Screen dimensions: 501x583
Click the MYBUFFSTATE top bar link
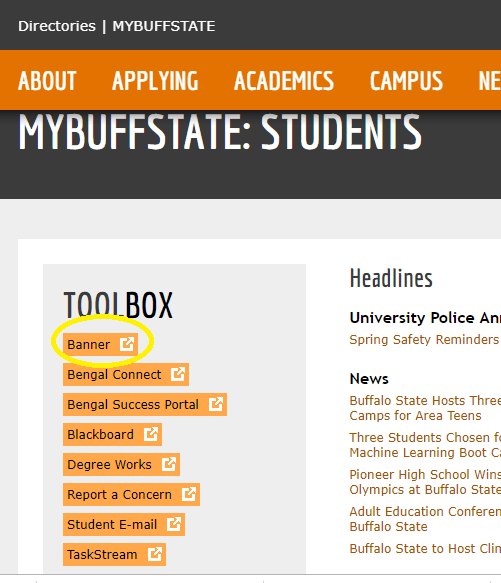coord(164,26)
